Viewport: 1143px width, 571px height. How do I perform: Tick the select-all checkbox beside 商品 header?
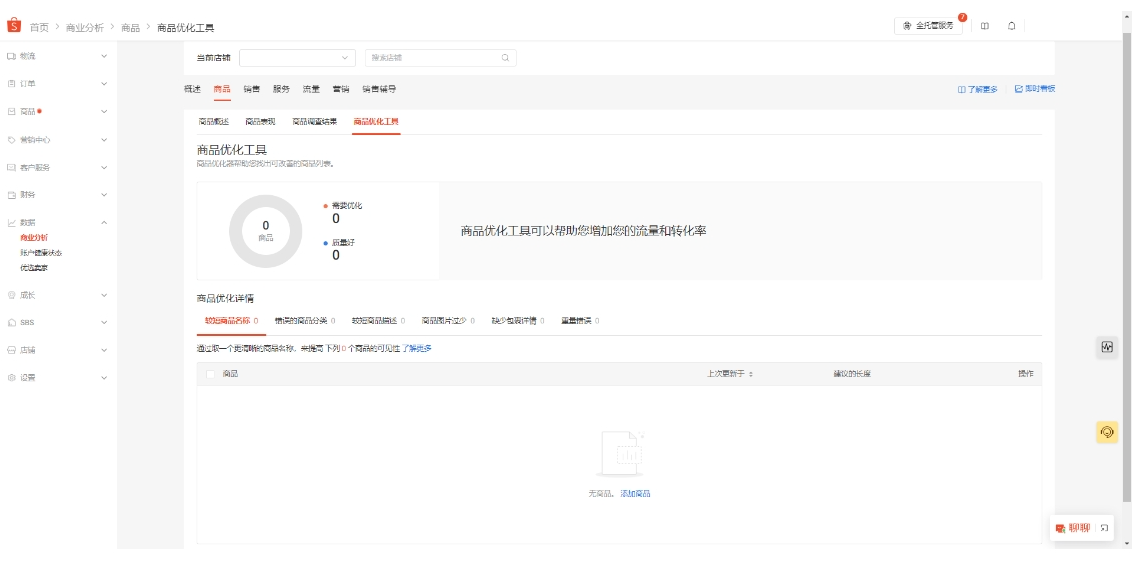(210, 374)
